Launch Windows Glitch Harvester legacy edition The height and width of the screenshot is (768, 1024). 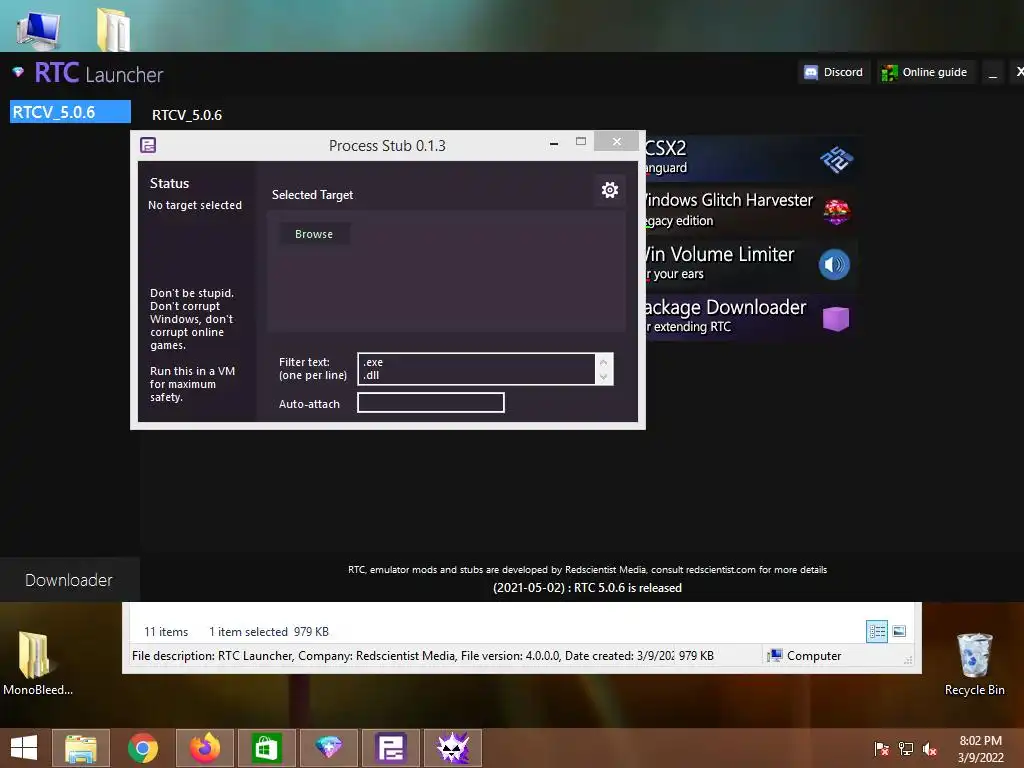[751, 210]
